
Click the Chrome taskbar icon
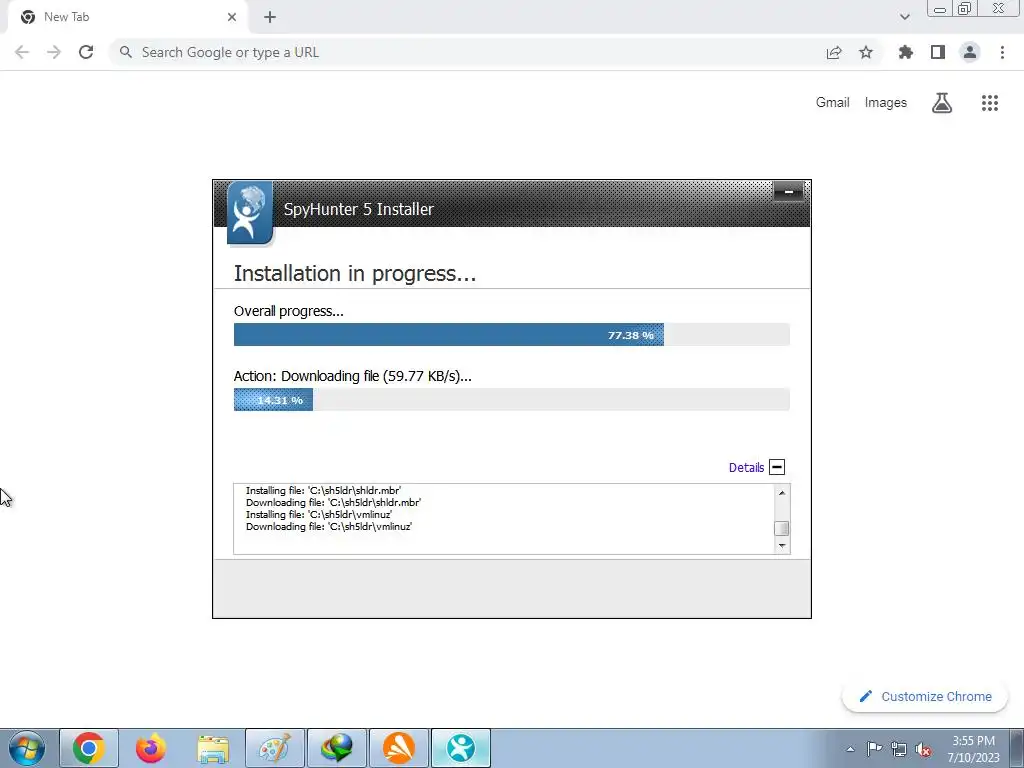(x=89, y=748)
